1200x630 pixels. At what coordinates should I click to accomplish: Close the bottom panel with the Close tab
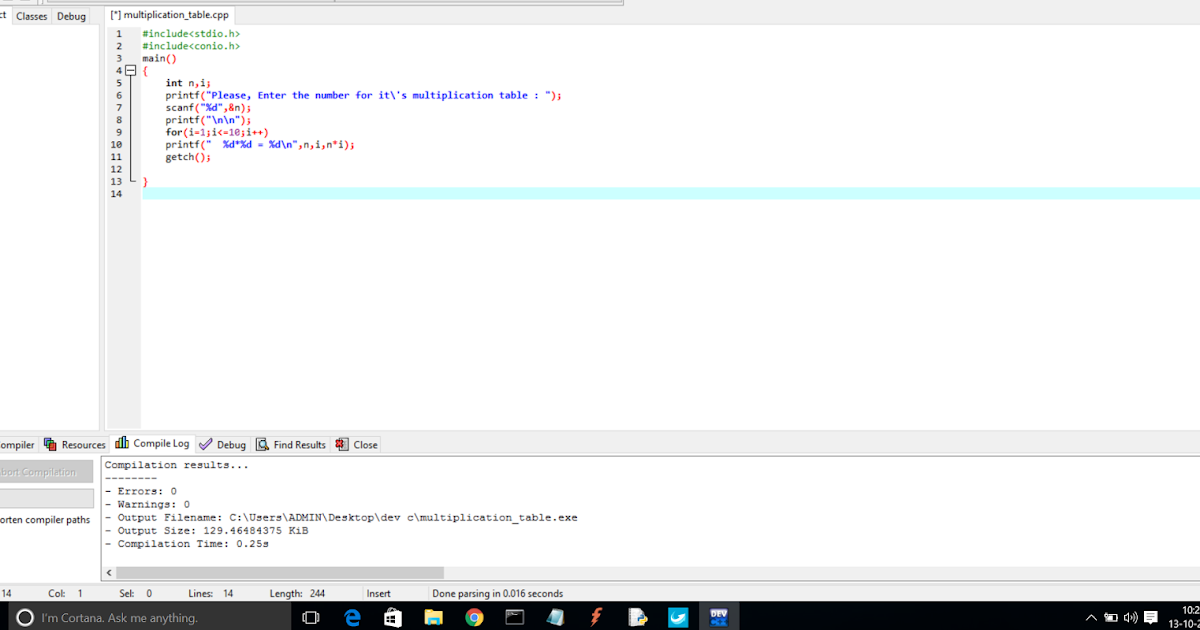pos(356,444)
